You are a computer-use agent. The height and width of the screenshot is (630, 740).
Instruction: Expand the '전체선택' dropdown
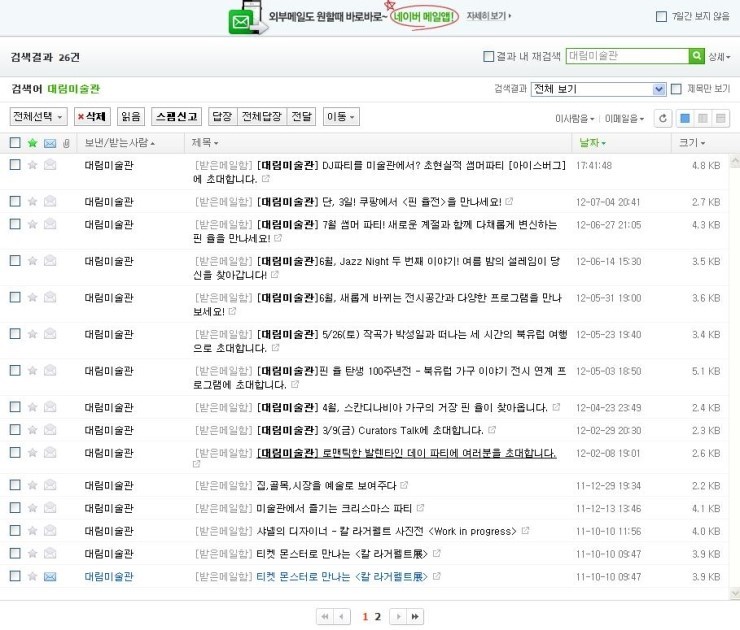point(39,117)
